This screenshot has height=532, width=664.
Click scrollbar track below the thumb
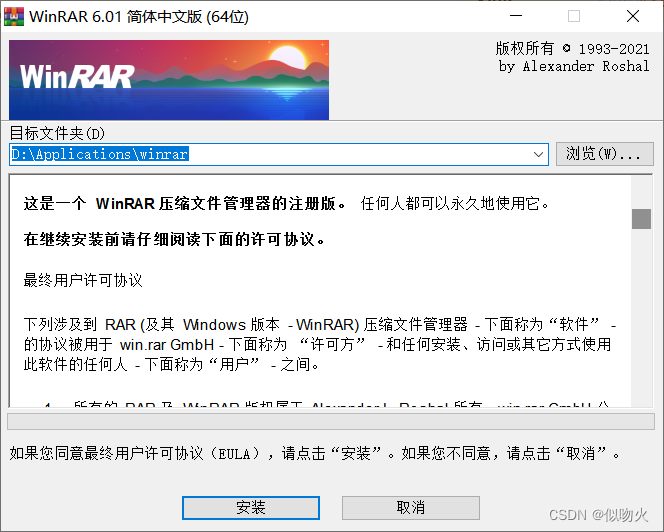pos(641,318)
